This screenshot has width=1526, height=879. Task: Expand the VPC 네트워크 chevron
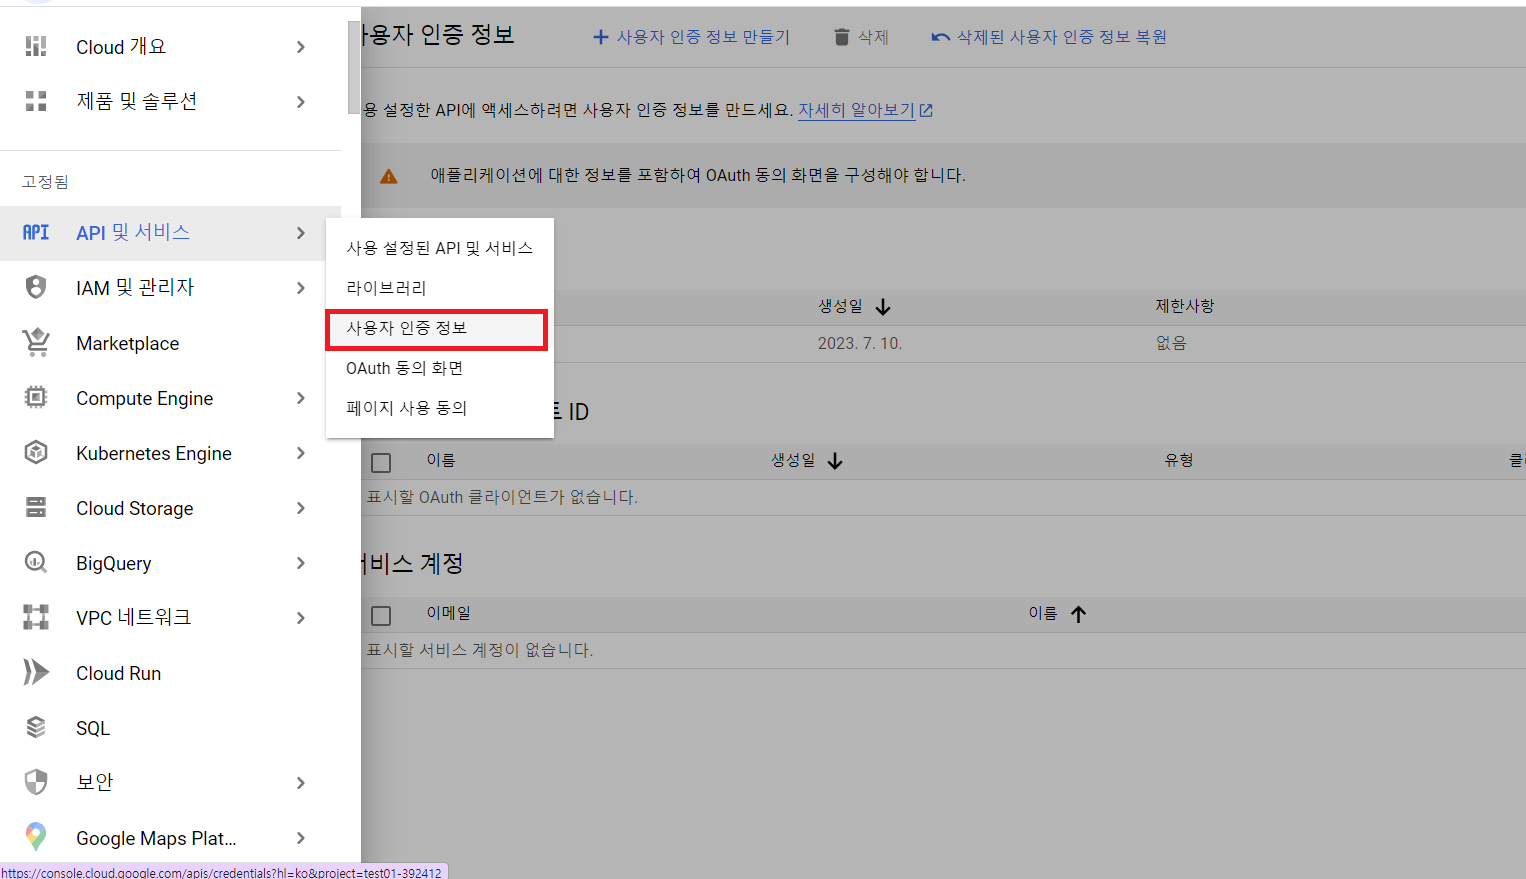pos(301,618)
